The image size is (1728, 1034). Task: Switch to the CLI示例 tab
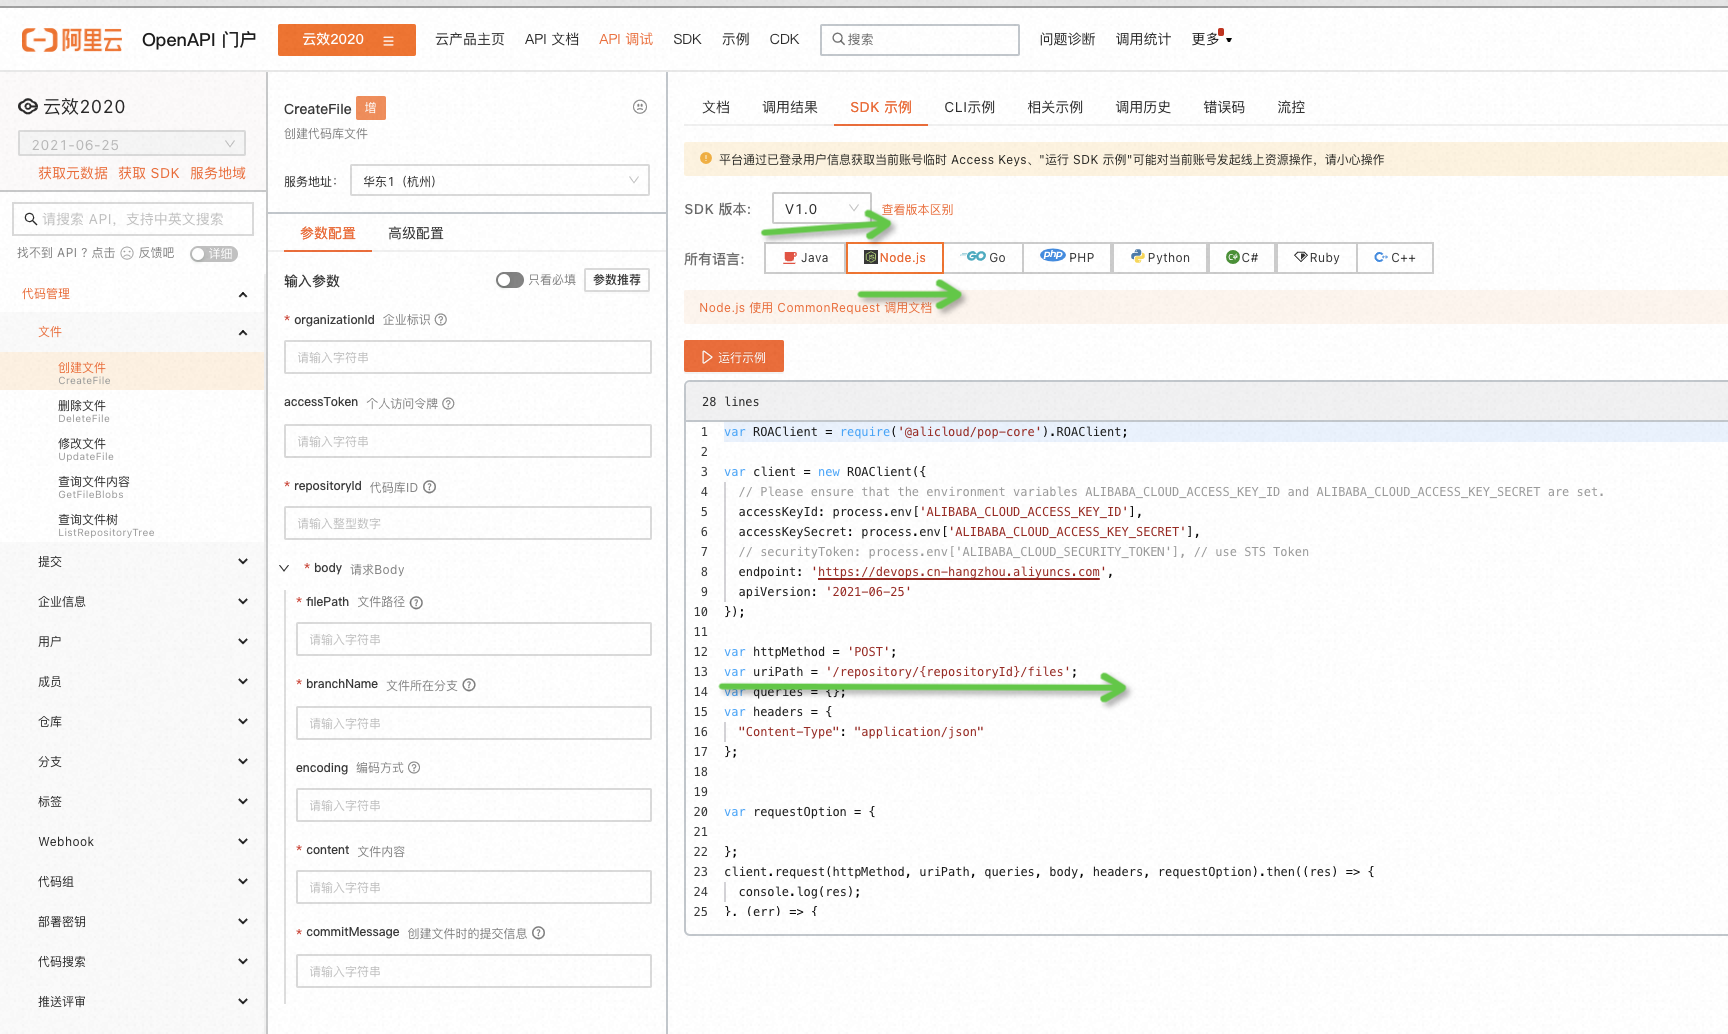969,107
